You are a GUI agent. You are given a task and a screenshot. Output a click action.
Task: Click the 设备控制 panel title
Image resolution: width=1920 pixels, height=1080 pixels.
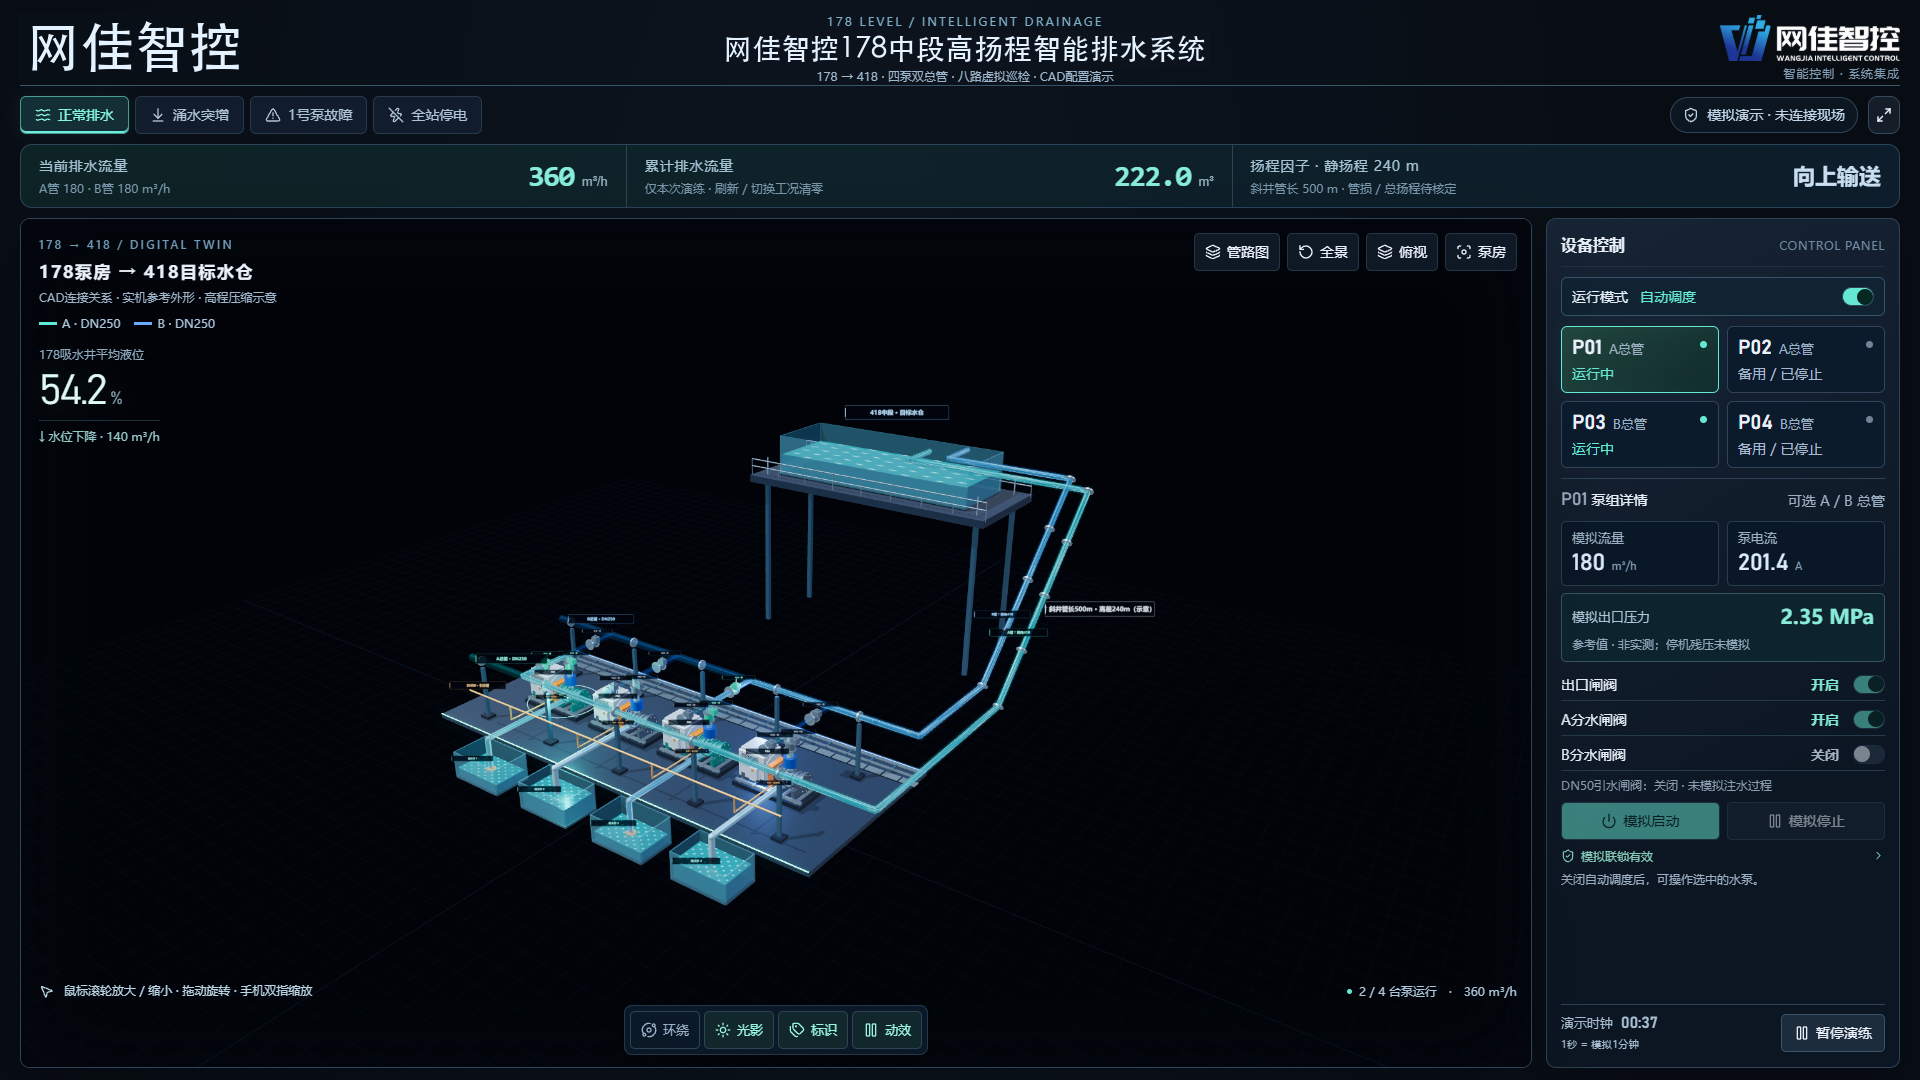(x=1593, y=246)
